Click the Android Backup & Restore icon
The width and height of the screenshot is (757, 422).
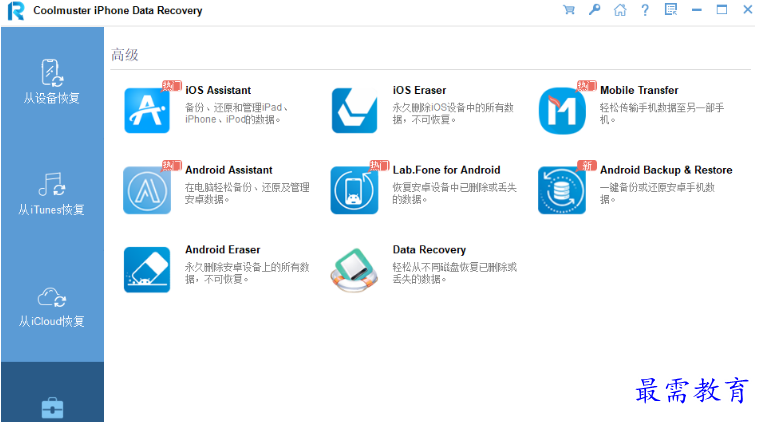click(x=562, y=190)
